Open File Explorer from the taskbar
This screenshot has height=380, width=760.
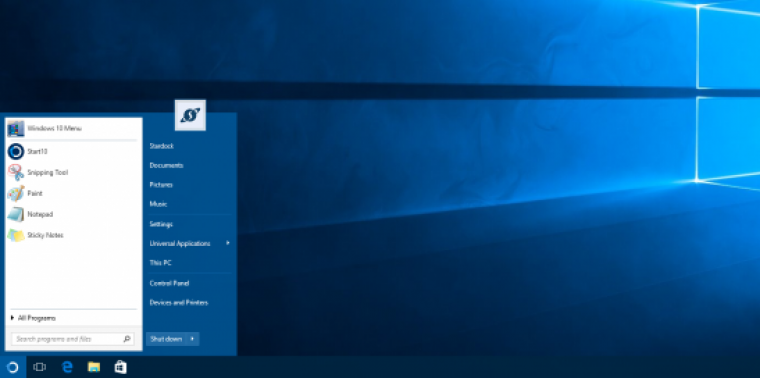click(94, 367)
